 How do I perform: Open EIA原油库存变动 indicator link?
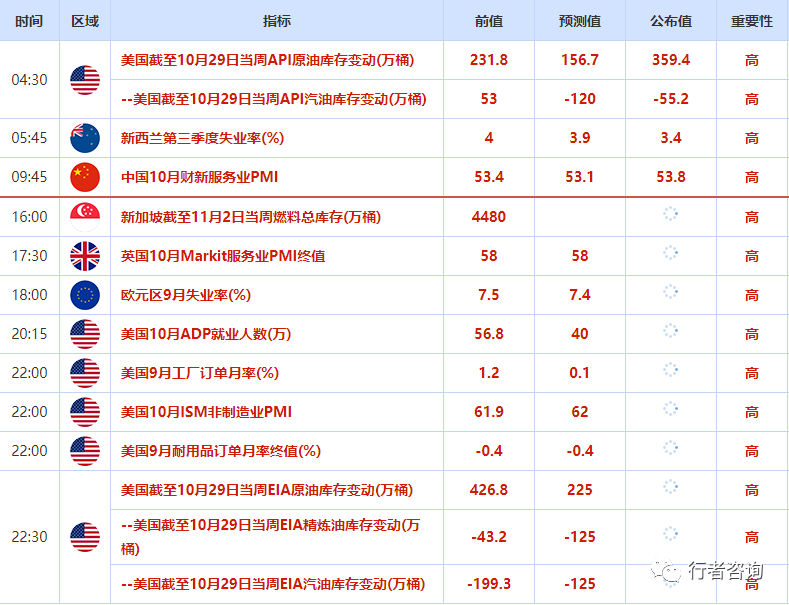click(x=267, y=490)
